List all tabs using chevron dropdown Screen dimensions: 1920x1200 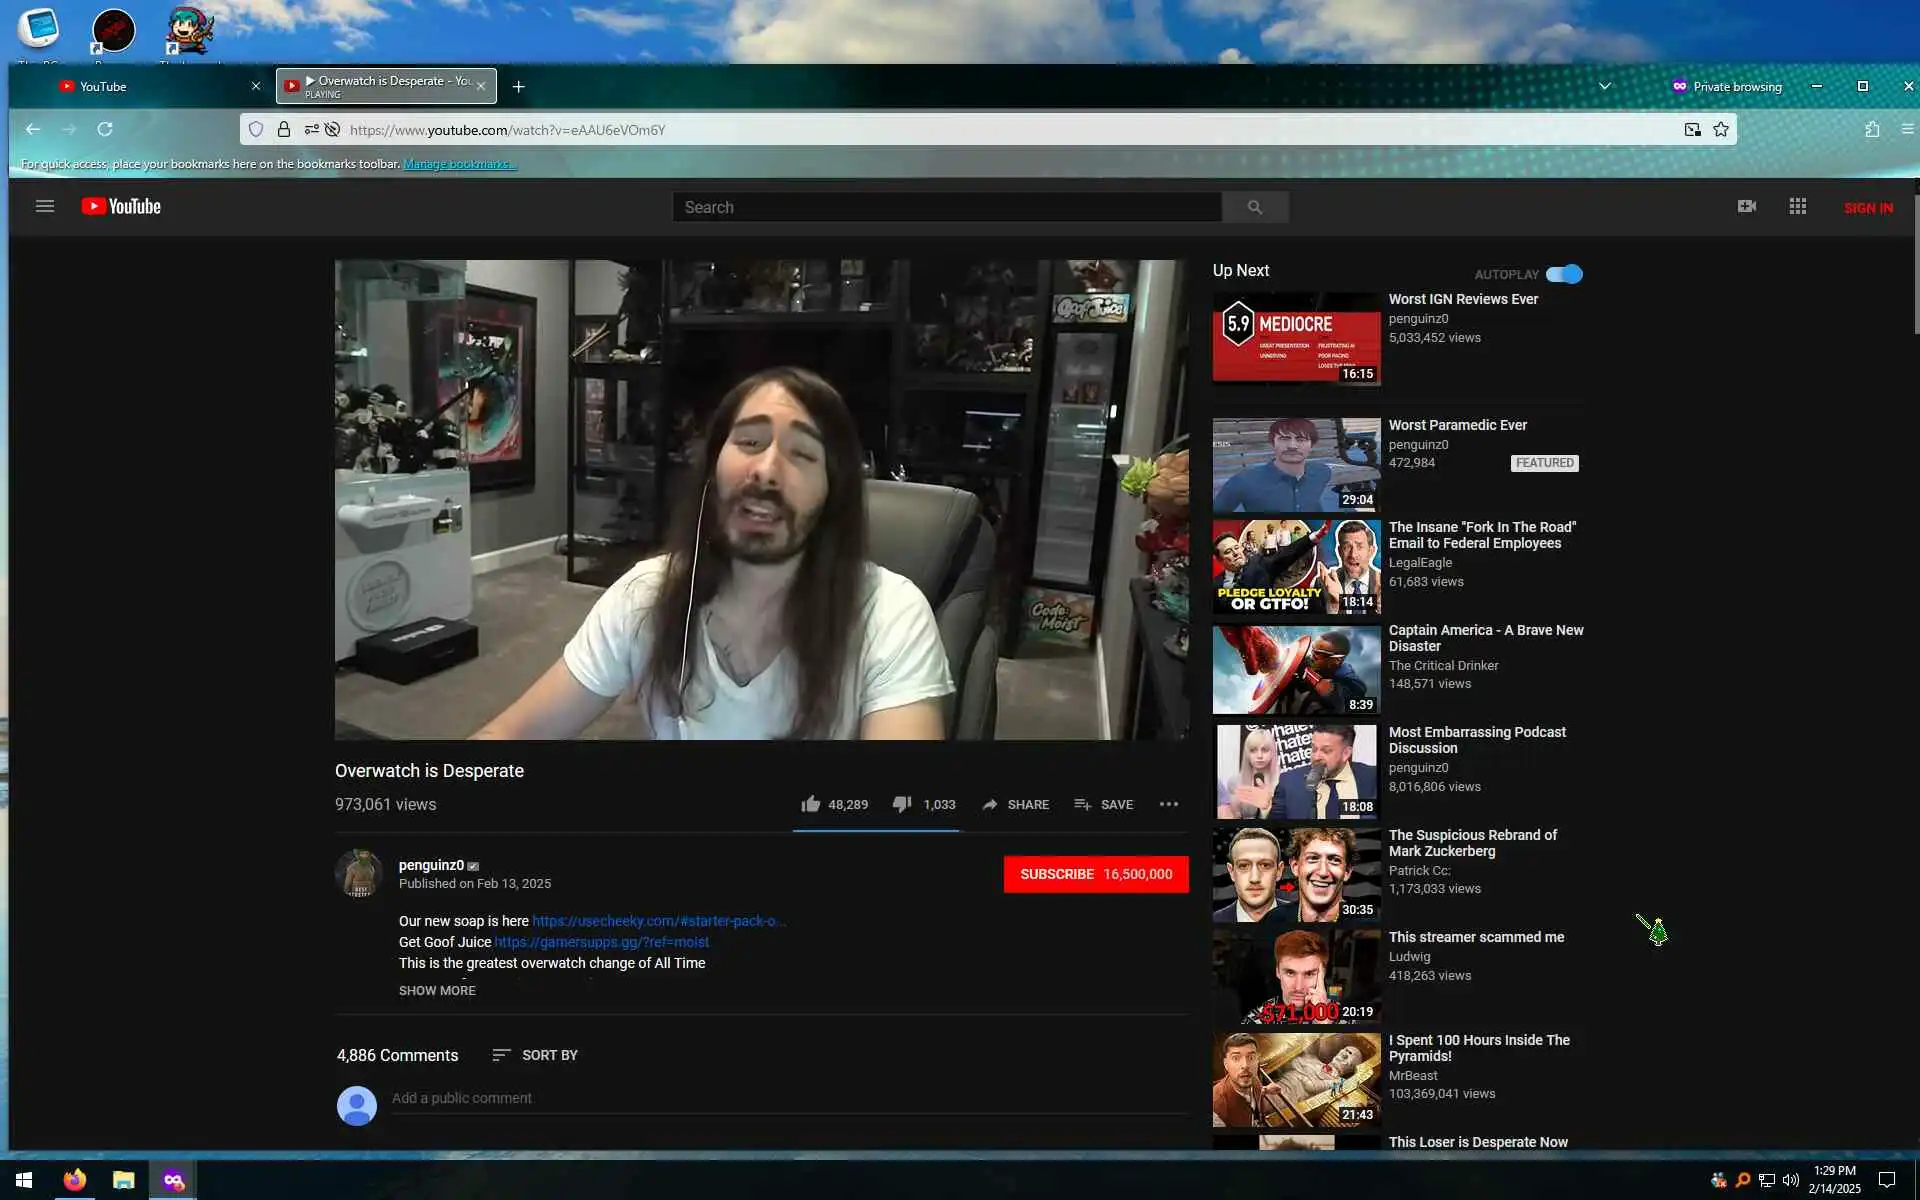[x=1604, y=86]
